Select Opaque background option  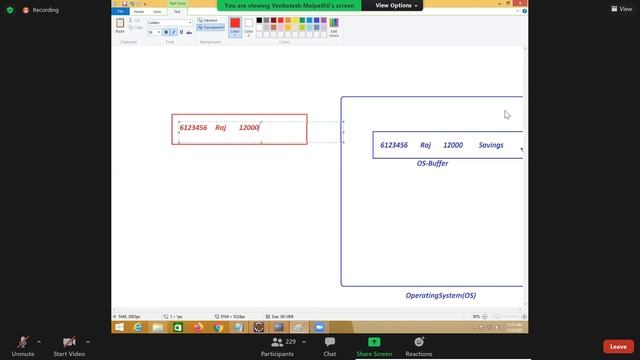pyautogui.click(x=209, y=20)
